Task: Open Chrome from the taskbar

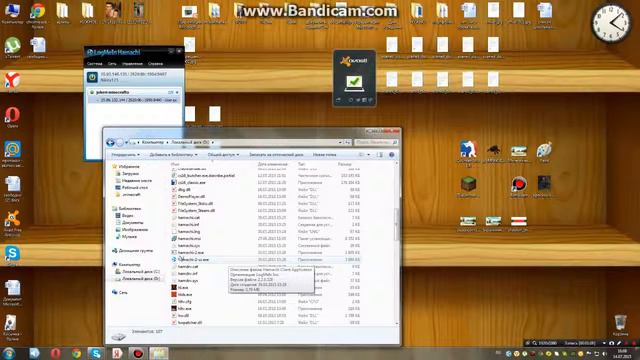Action: pos(76,353)
